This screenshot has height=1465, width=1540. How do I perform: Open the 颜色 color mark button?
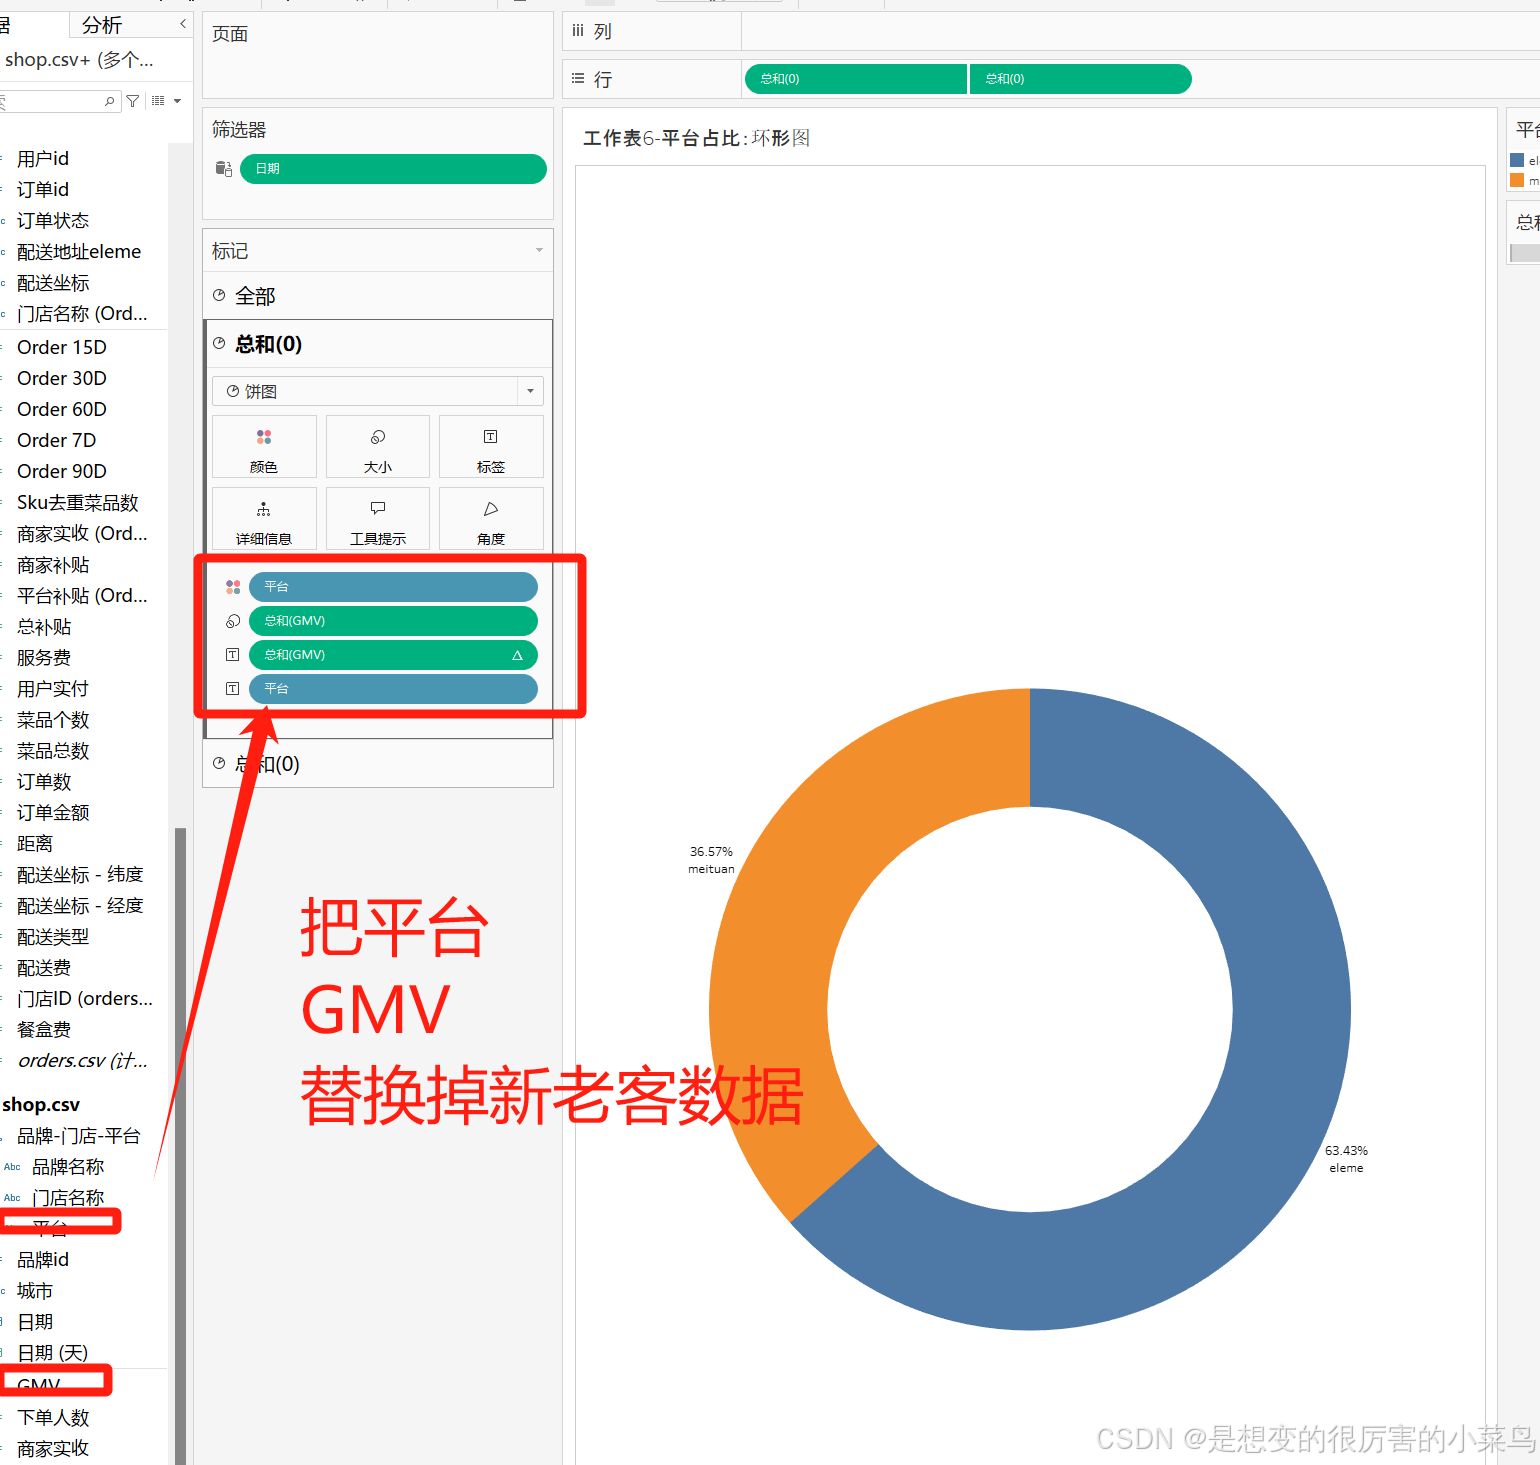pyautogui.click(x=264, y=447)
